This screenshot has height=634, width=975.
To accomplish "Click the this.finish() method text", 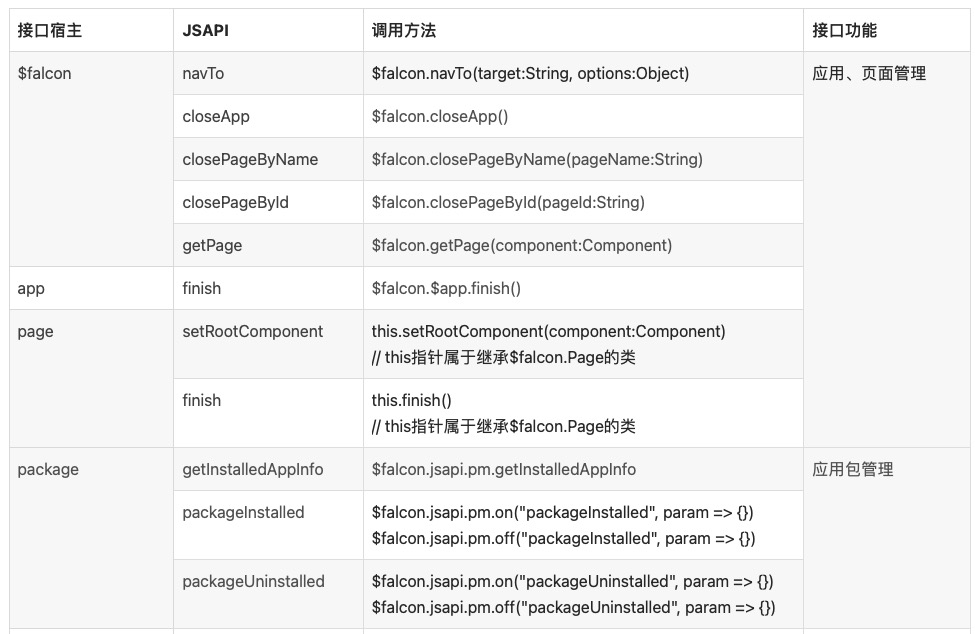I will [412, 400].
